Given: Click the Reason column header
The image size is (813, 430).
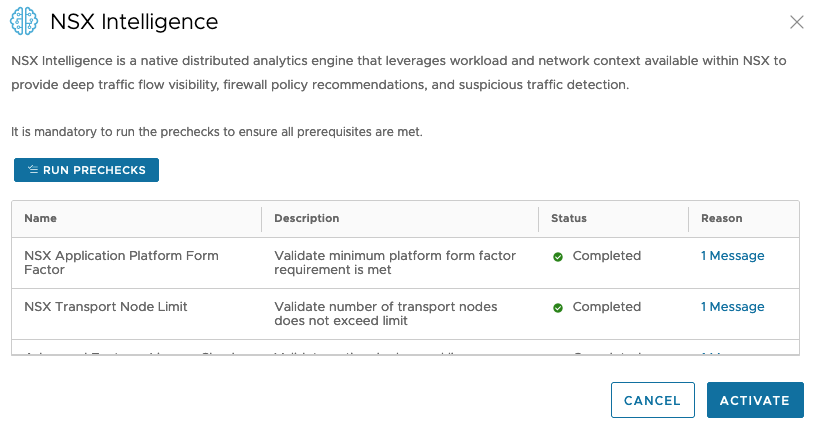Looking at the screenshot, I should pyautogui.click(x=721, y=218).
